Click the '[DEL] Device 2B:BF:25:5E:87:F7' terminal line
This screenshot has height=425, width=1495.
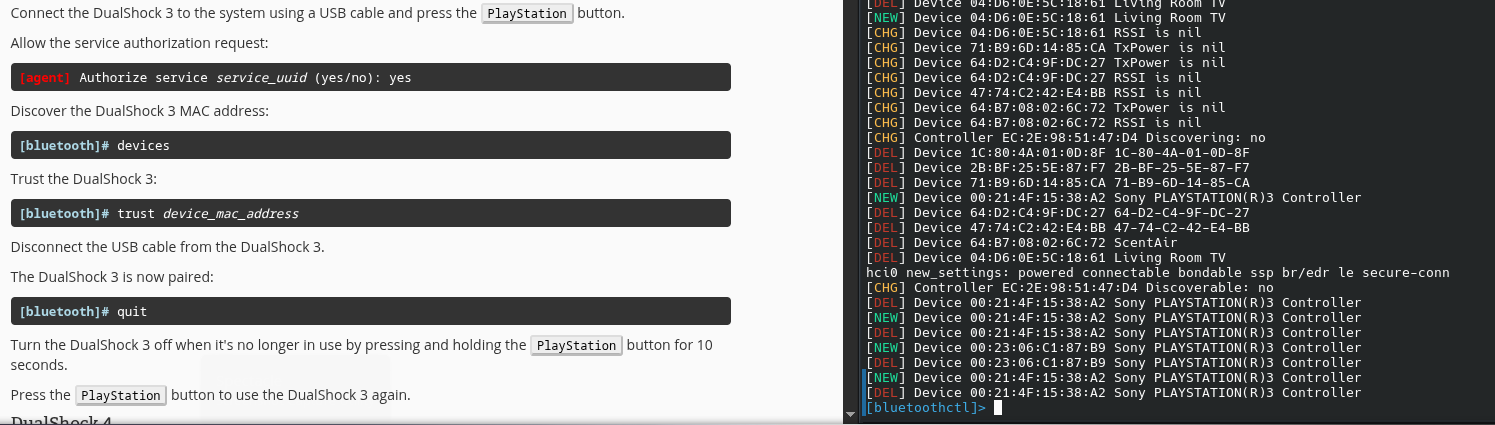1058,167
